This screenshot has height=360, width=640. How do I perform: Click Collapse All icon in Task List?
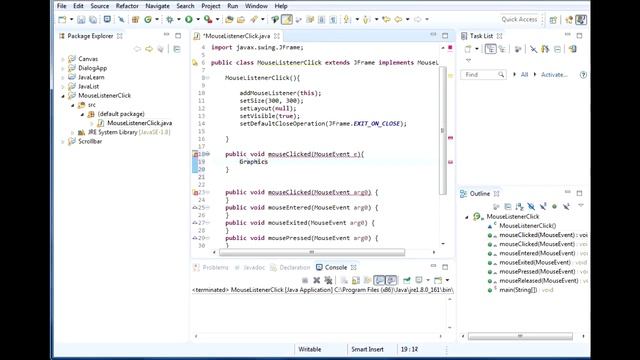[x=558, y=49]
